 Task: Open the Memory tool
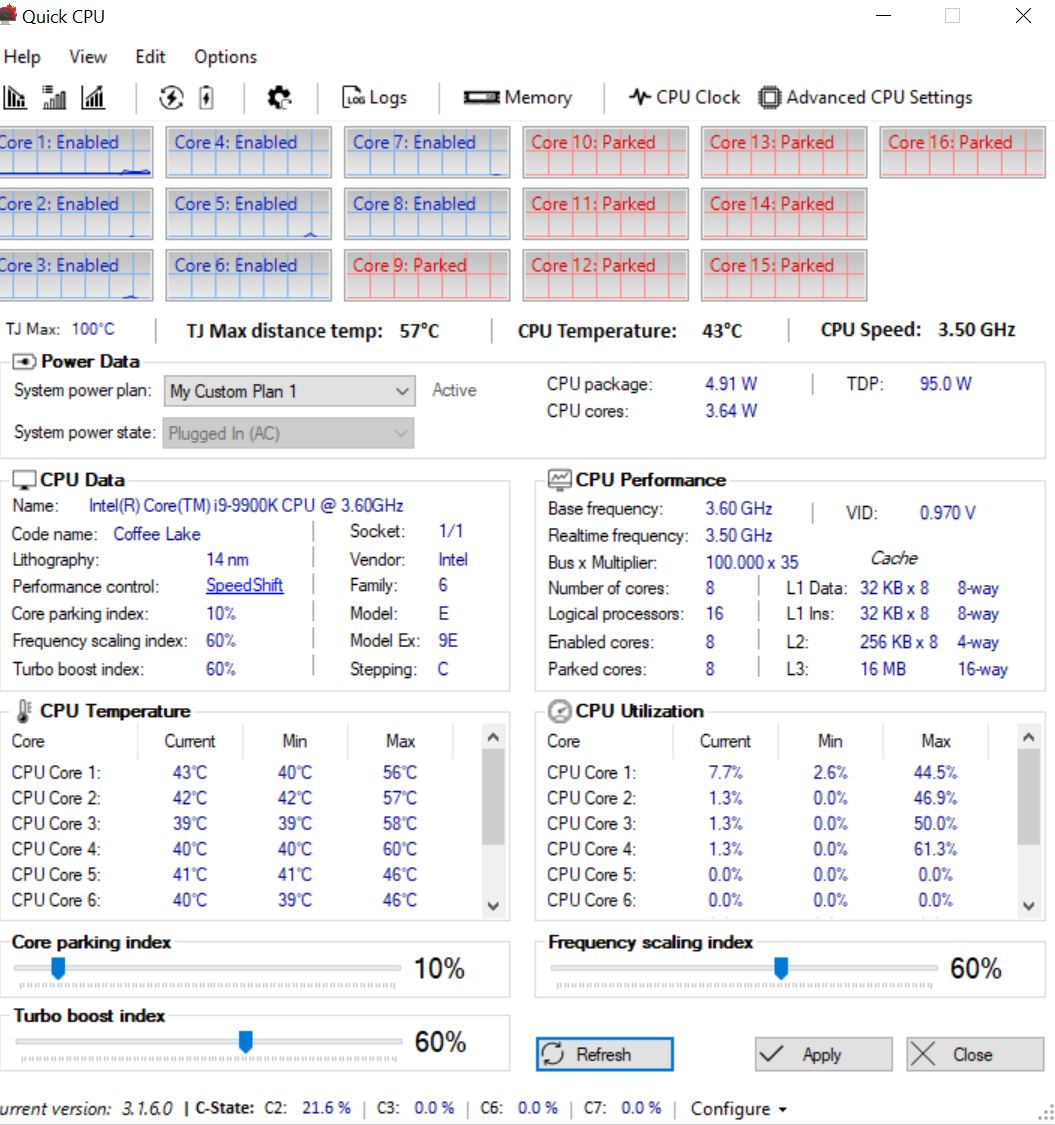(x=517, y=97)
